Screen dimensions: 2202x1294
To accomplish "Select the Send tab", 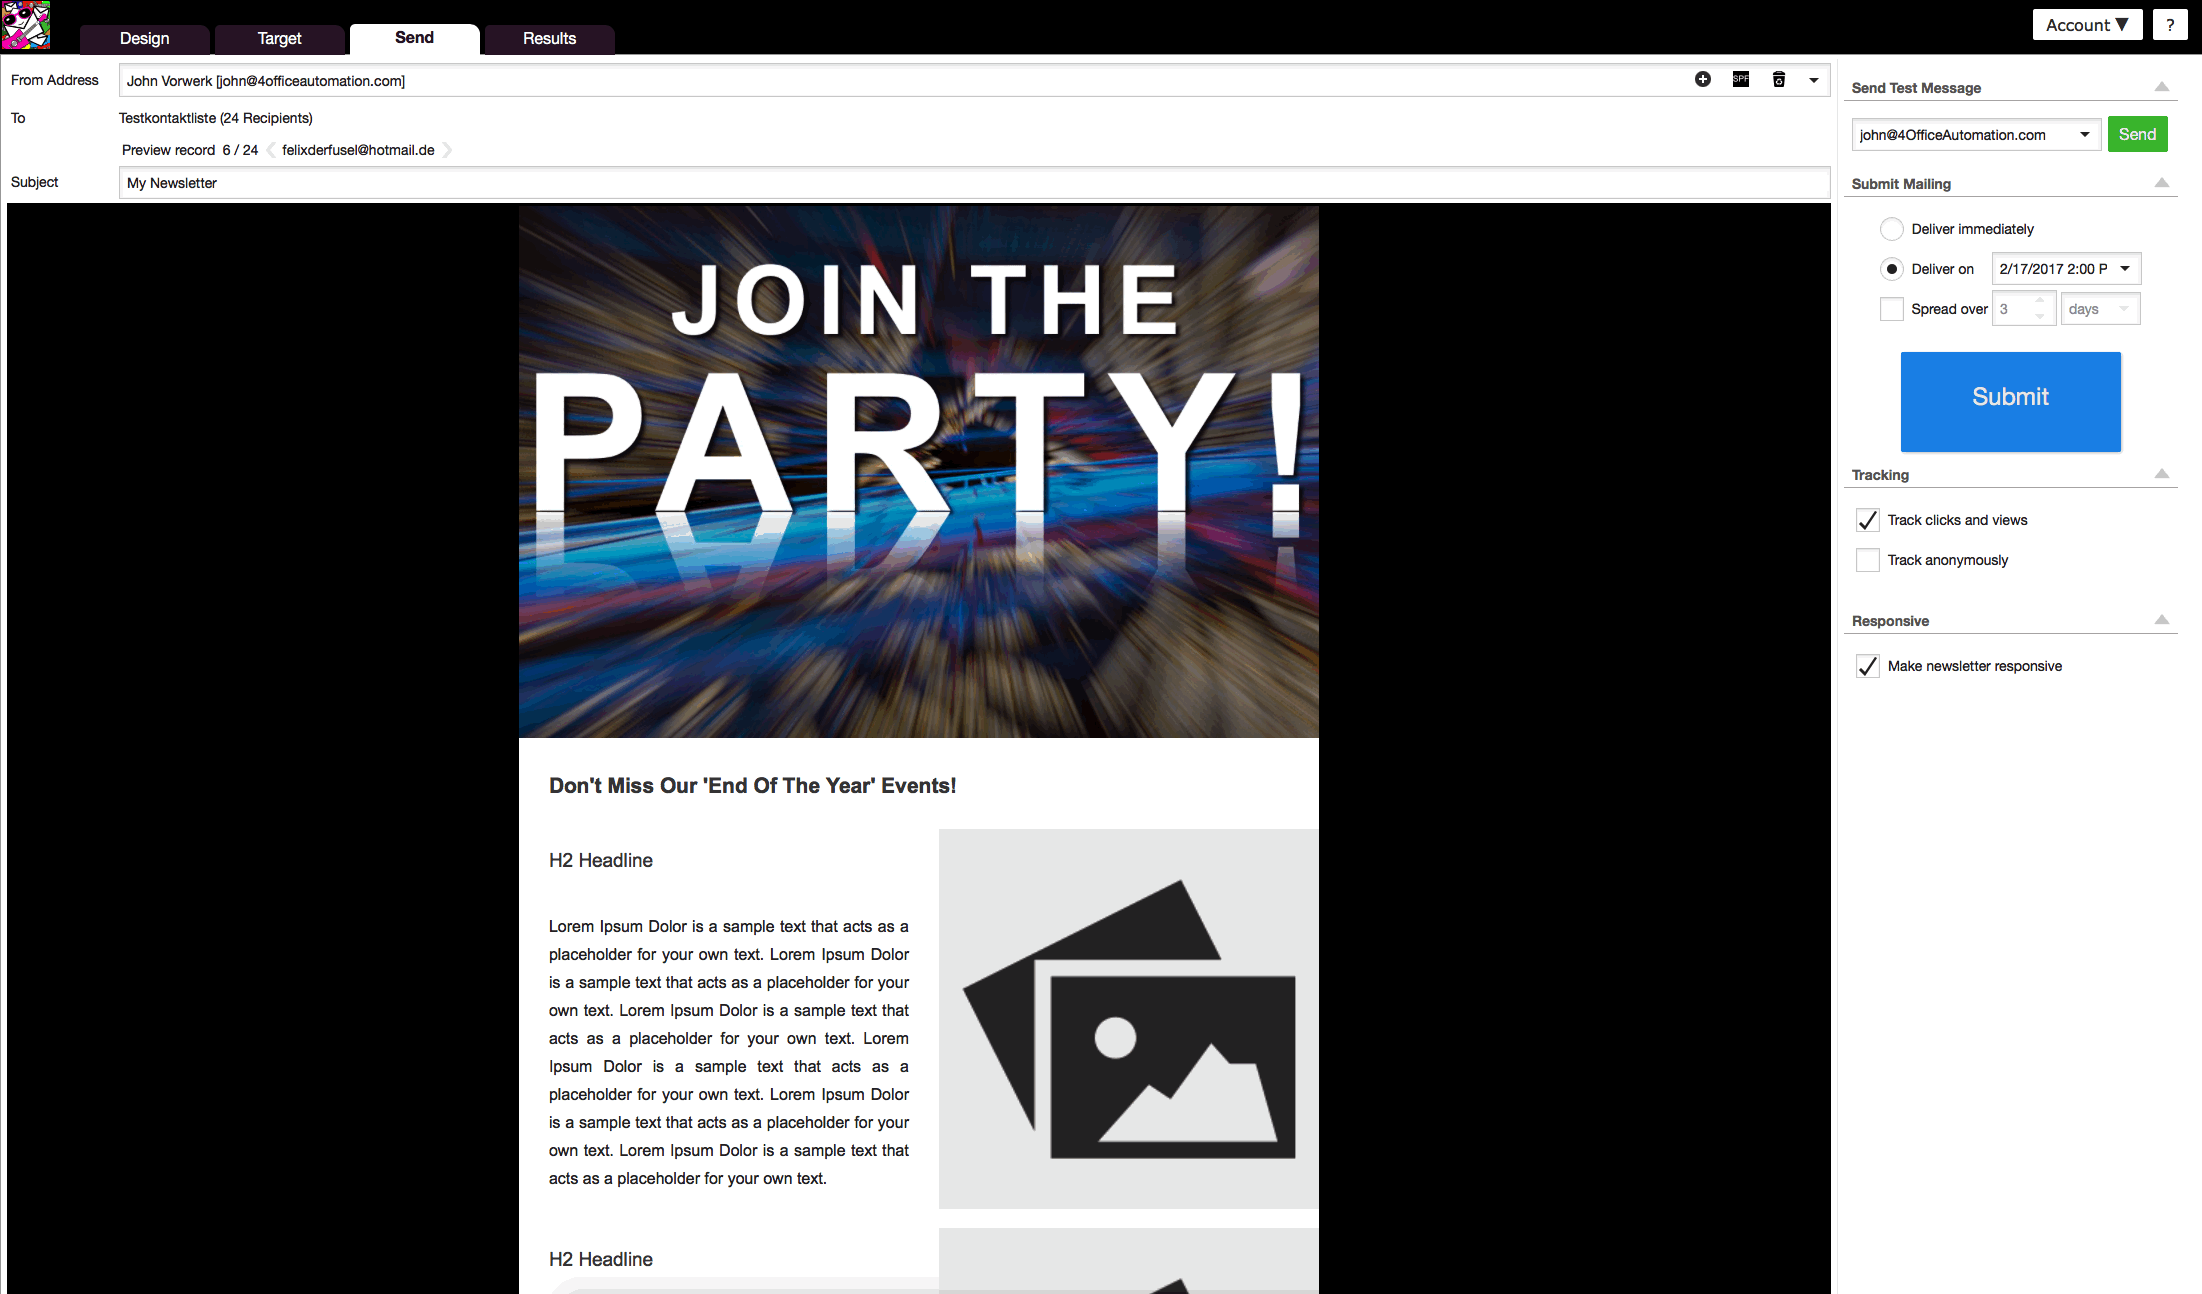I will (415, 38).
